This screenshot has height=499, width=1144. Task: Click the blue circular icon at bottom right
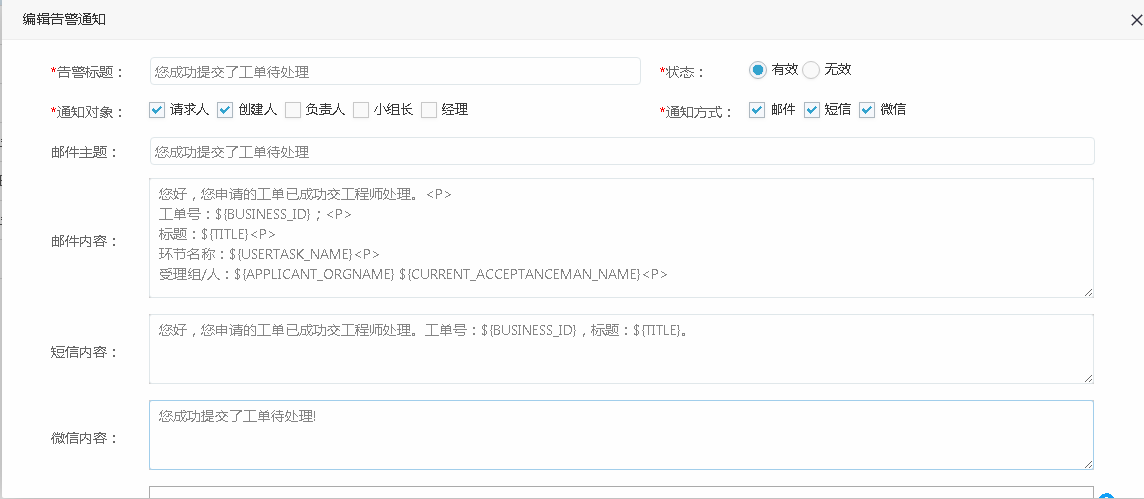pos(1105,496)
